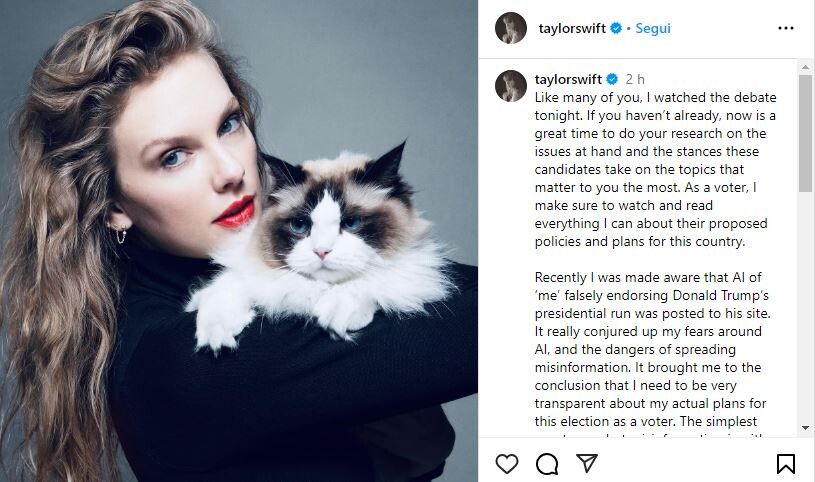Click the caption scrollbar thumb

click(x=806, y=133)
